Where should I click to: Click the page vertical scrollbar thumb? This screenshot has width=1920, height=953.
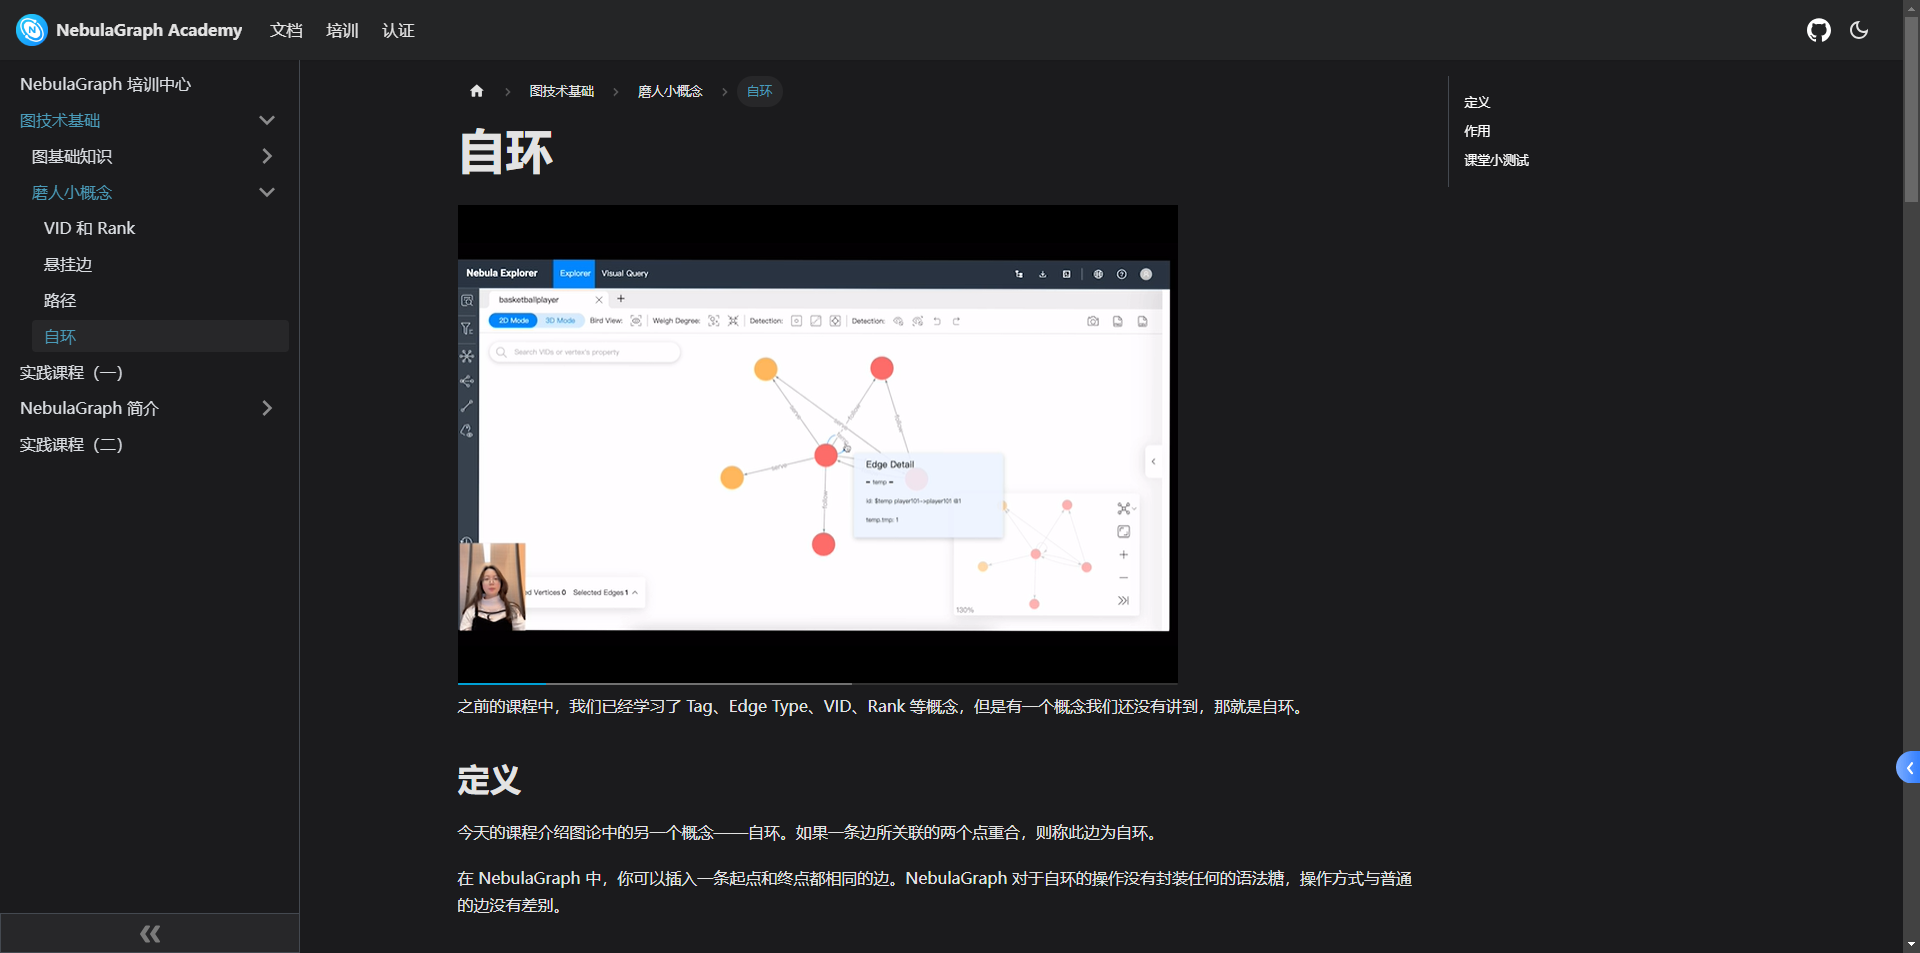click(1911, 110)
